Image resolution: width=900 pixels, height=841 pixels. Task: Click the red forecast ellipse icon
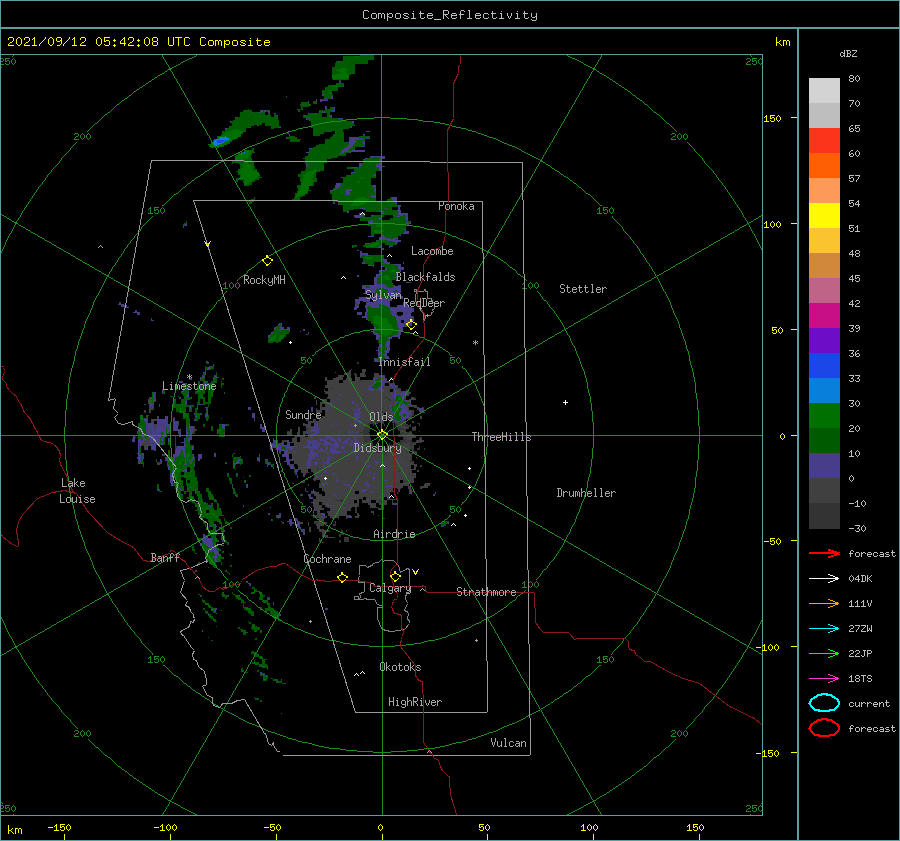point(824,728)
